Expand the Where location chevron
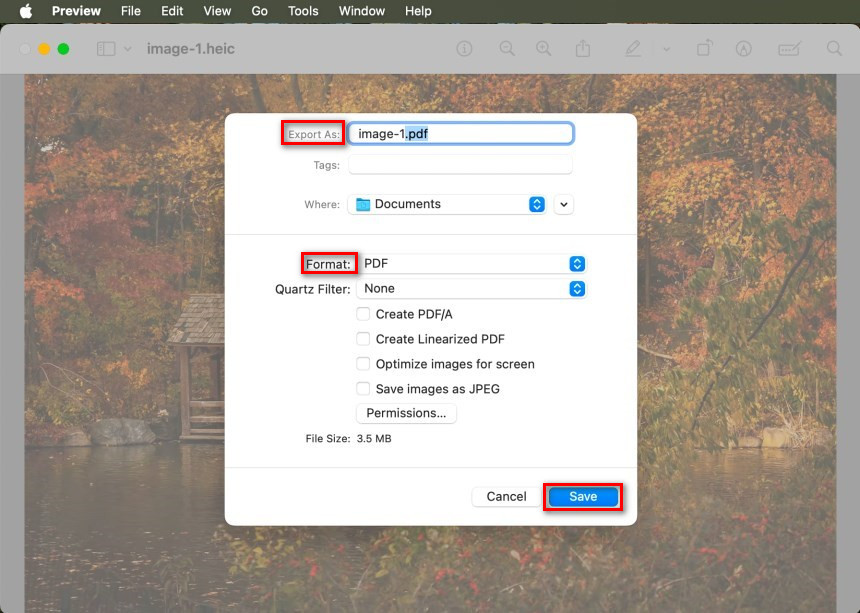This screenshot has width=860, height=613. click(563, 204)
